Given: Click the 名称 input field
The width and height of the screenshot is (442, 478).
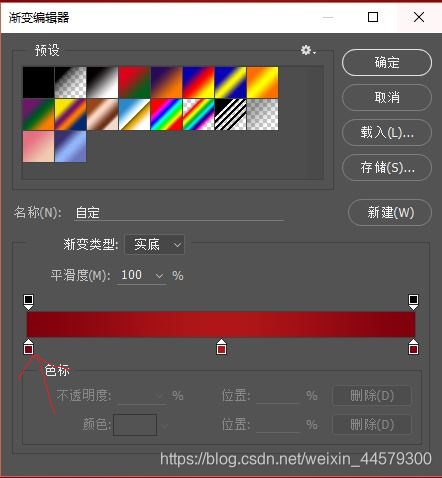Looking at the screenshot, I should [x=179, y=212].
